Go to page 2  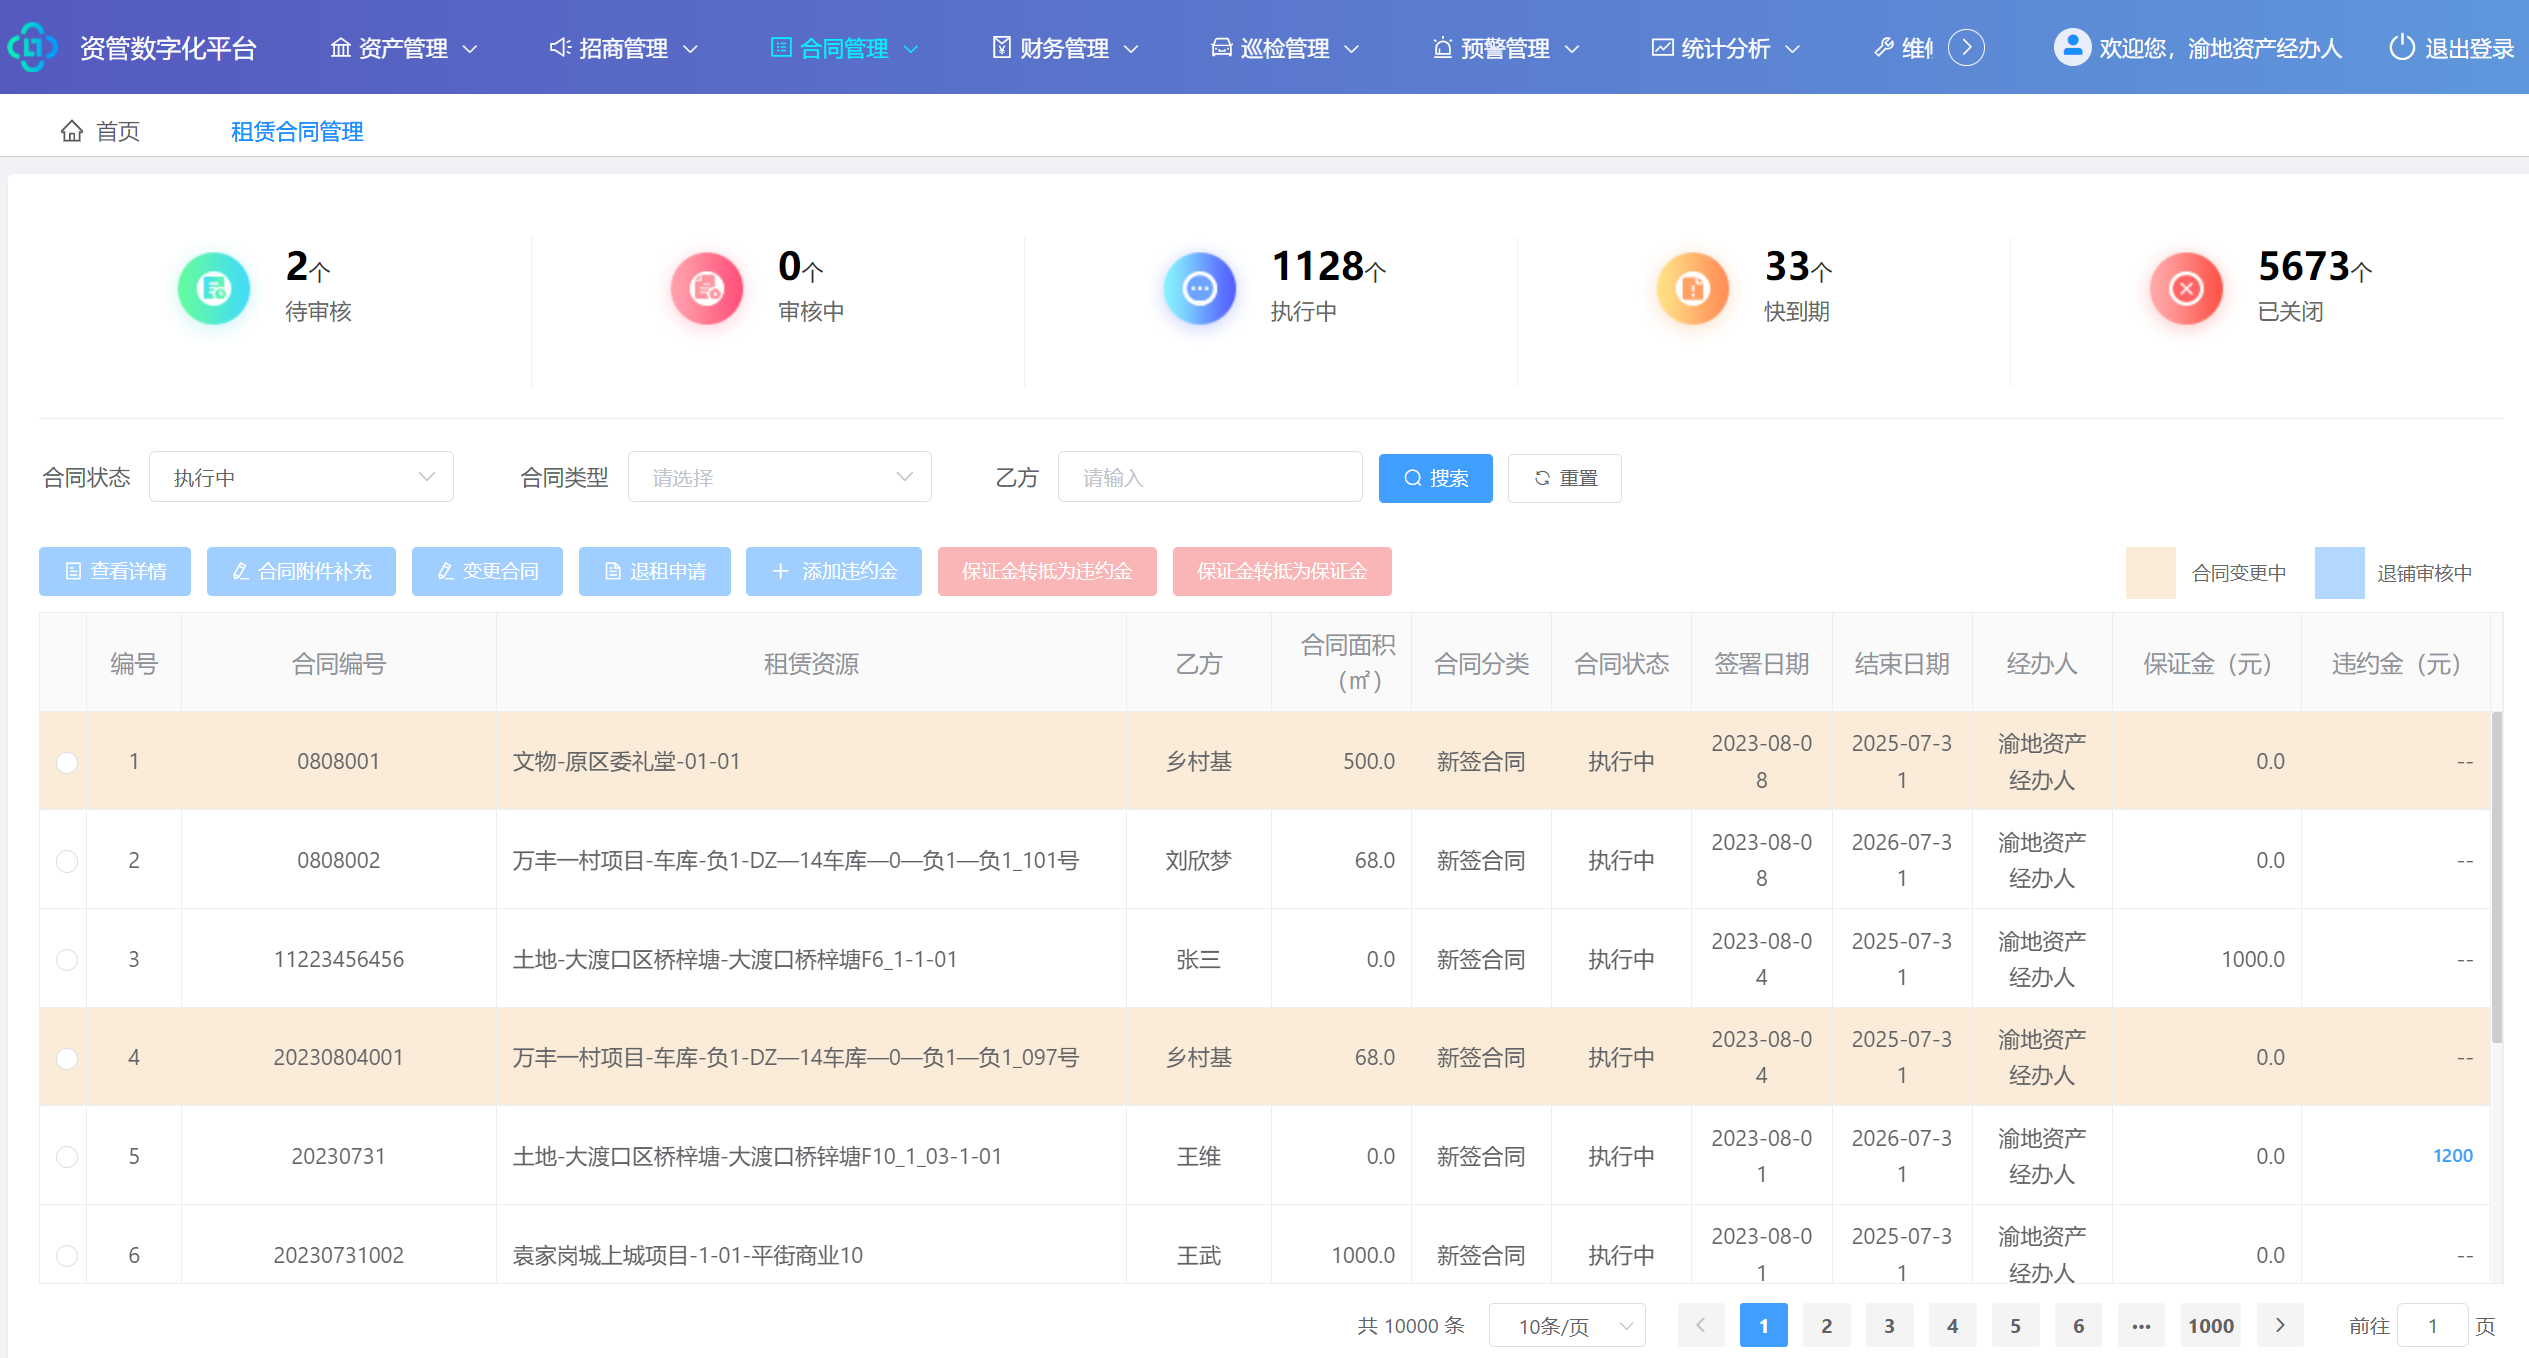1826,1326
